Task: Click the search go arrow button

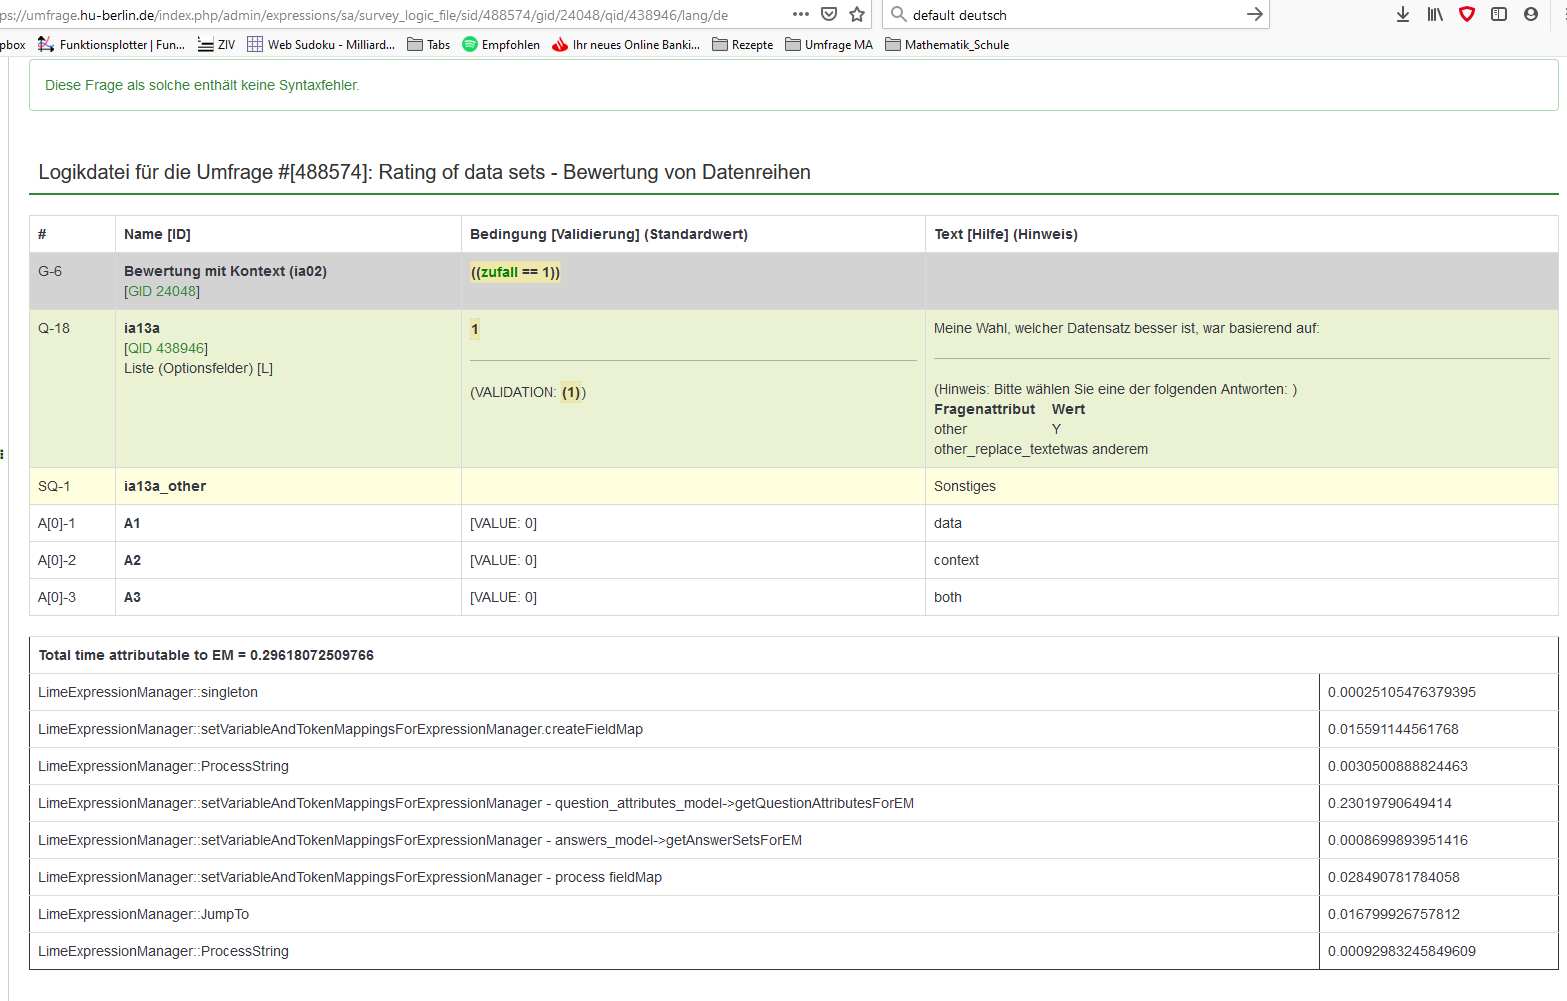Action: click(x=1254, y=14)
